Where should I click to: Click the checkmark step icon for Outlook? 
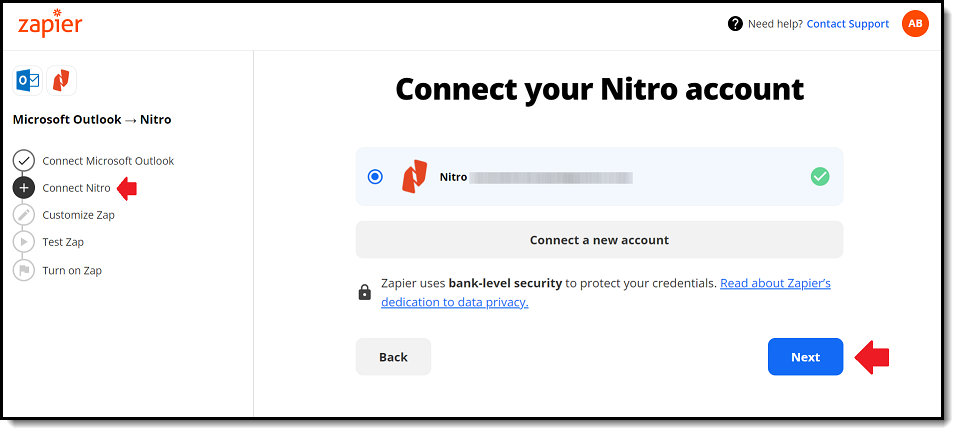pyautogui.click(x=24, y=161)
